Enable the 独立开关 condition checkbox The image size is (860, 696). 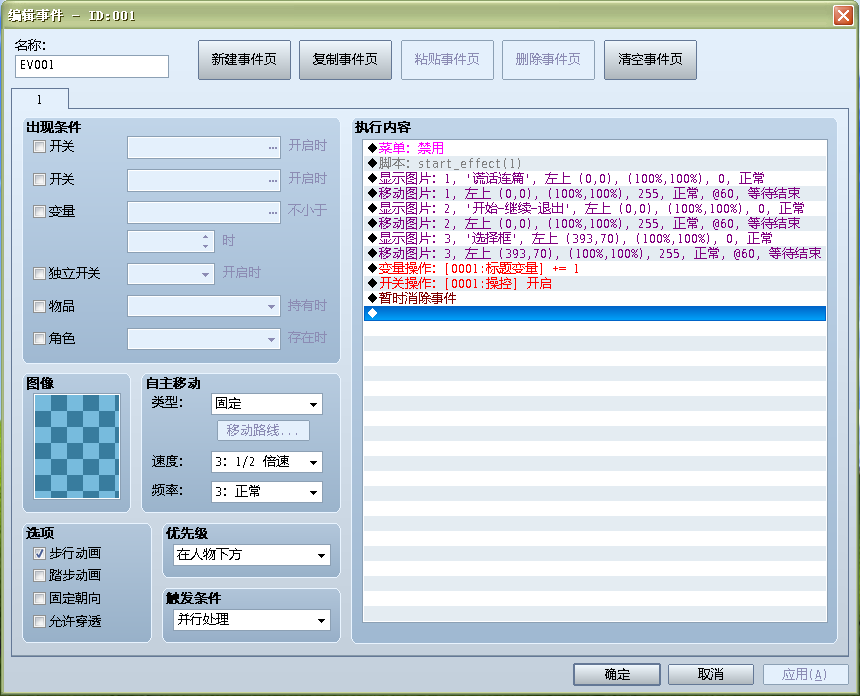coord(39,273)
